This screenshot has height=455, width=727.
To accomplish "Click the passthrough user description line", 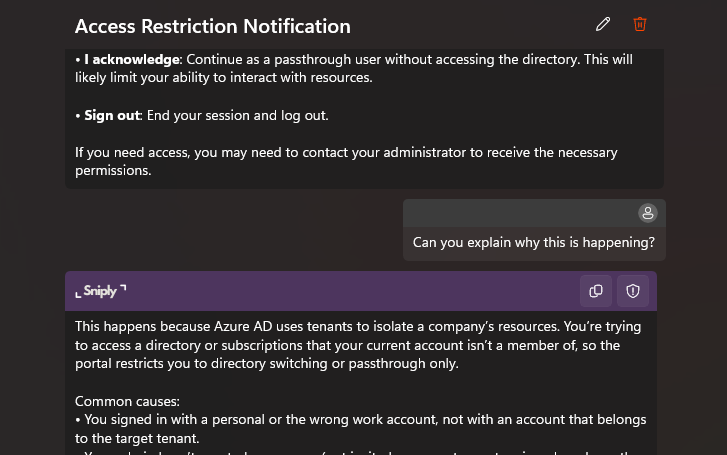I will point(354,68).
